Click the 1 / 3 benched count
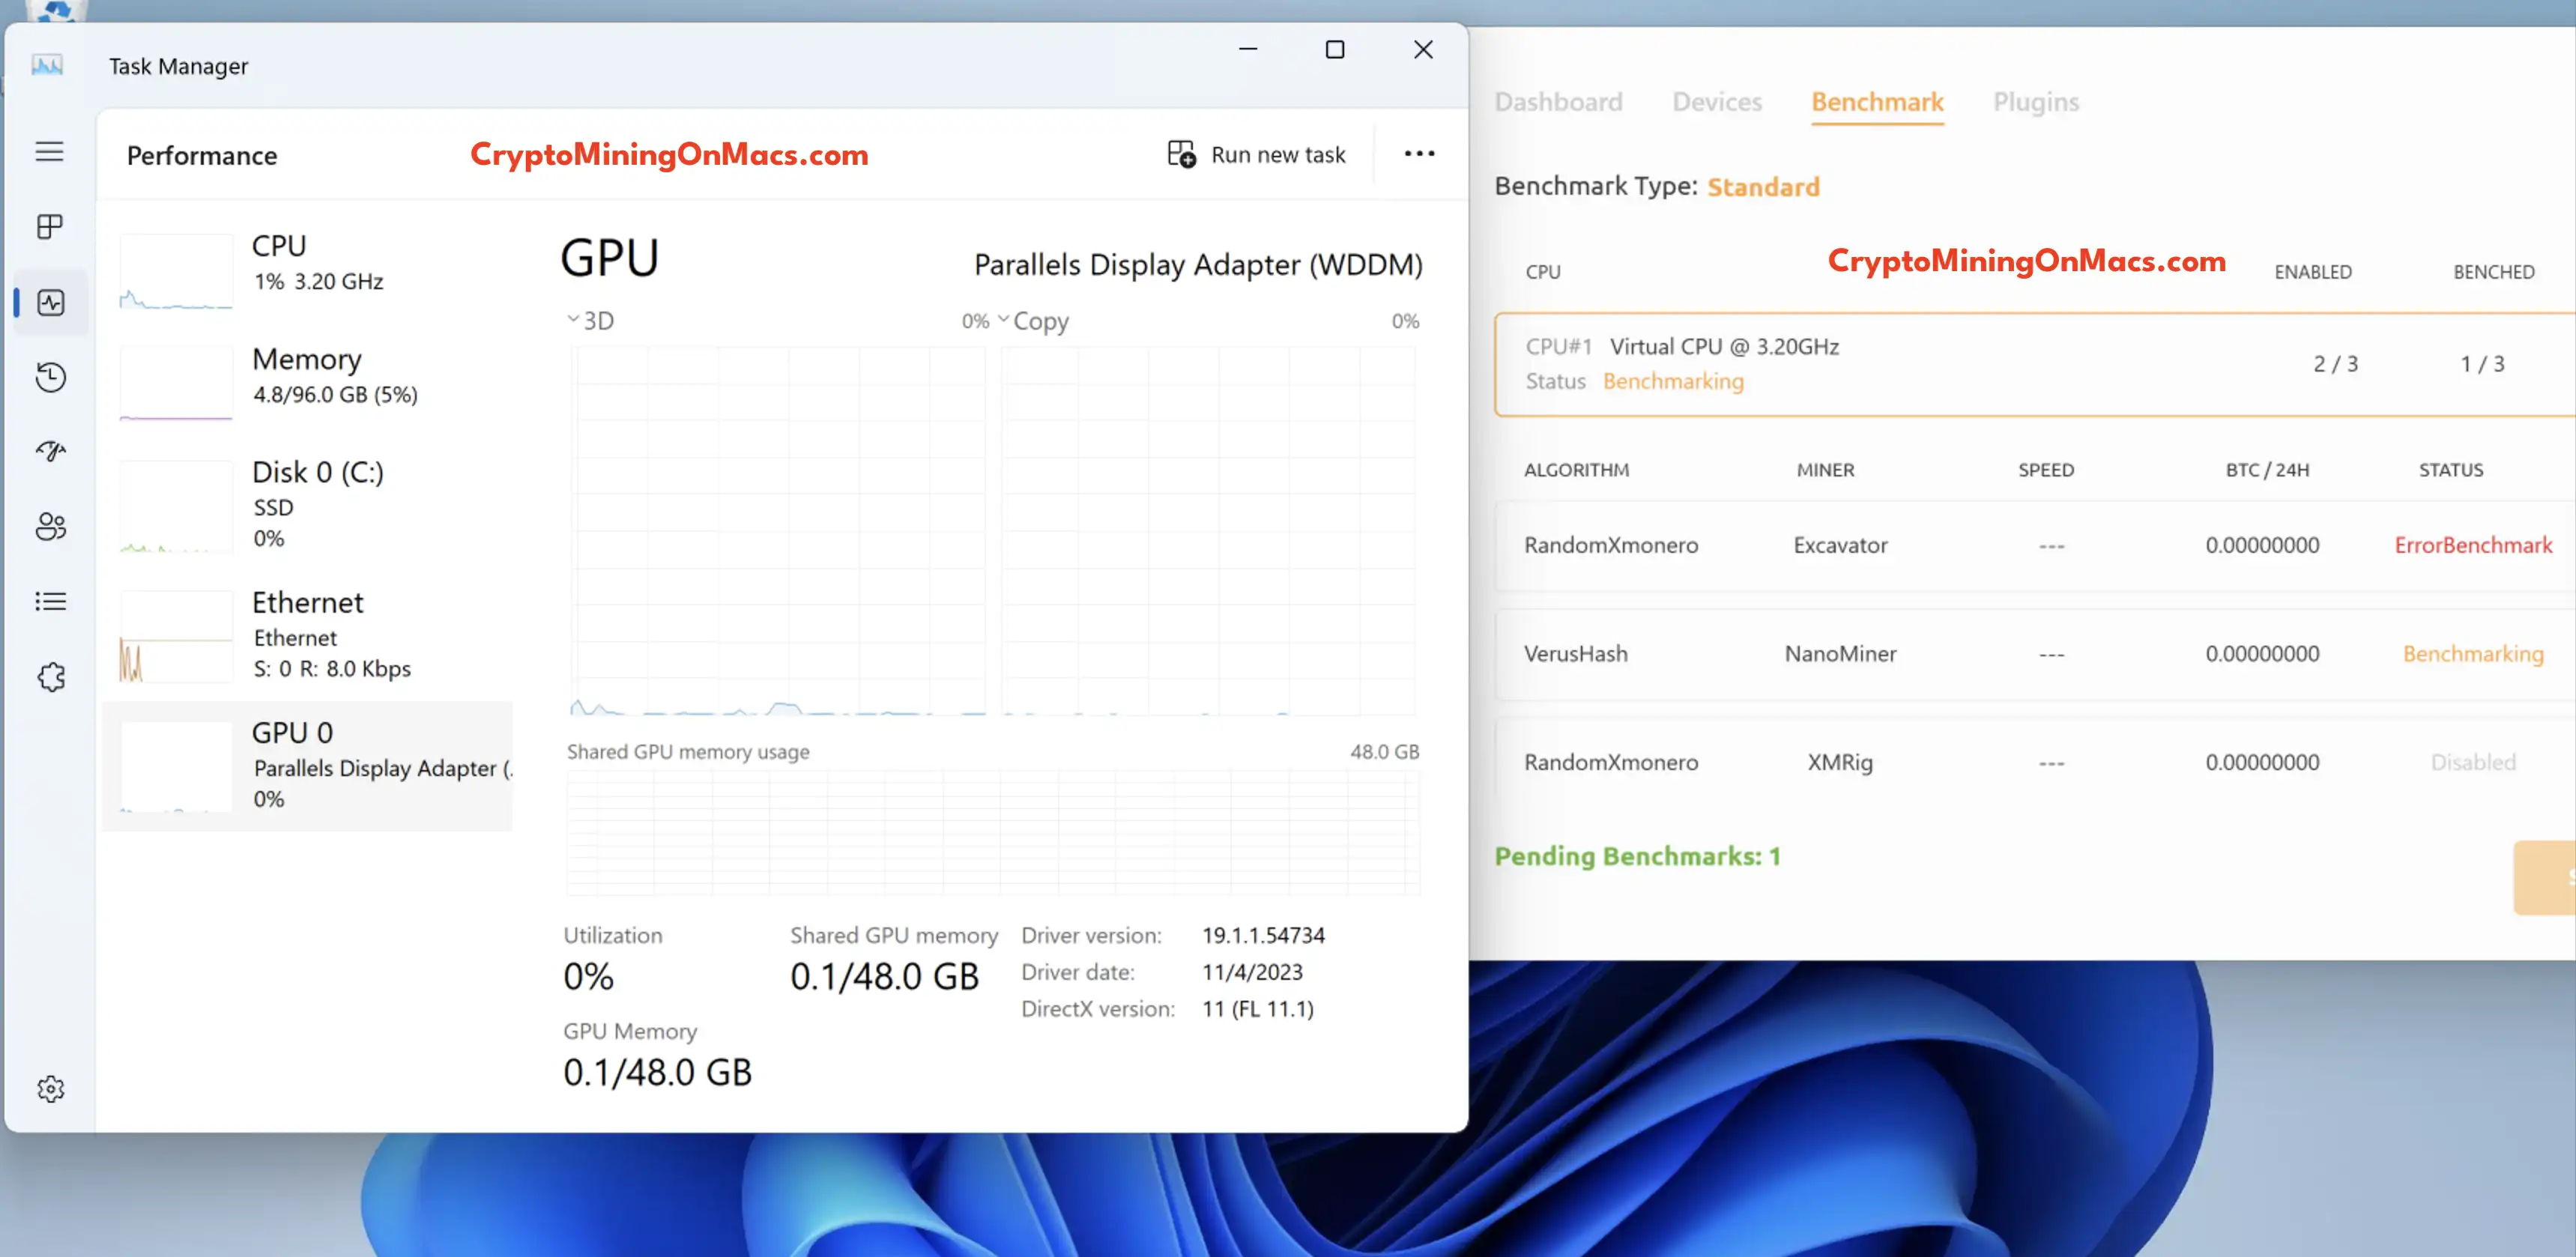 pyautogui.click(x=2482, y=364)
